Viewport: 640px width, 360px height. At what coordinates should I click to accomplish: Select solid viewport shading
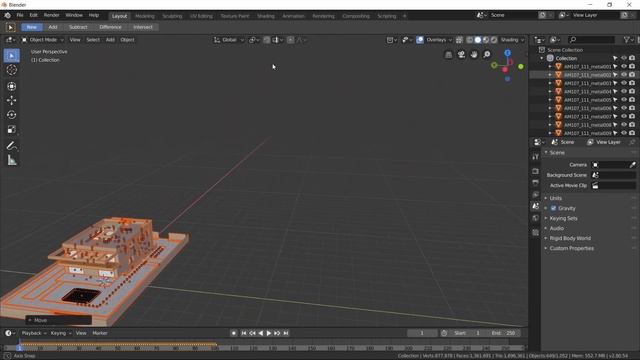click(478, 40)
